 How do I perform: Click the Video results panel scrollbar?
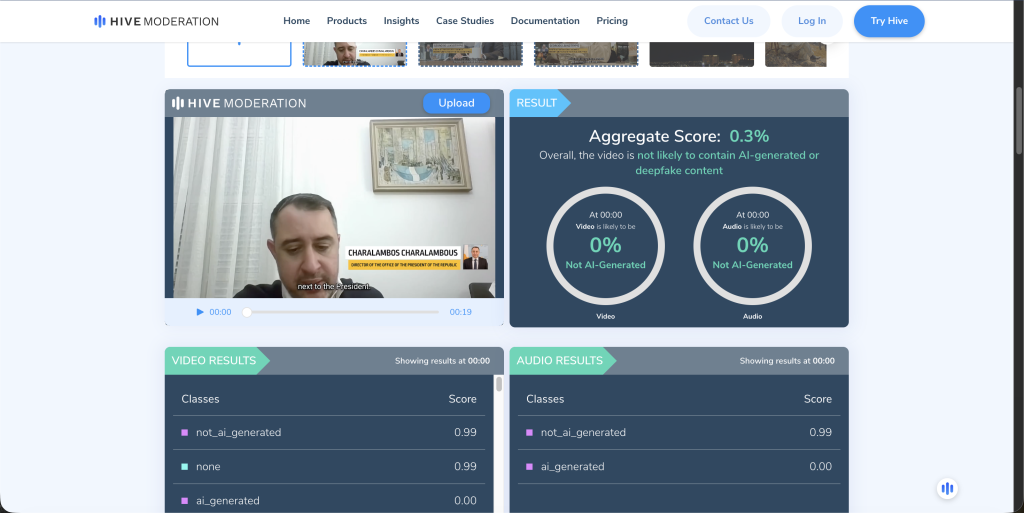pyautogui.click(x=499, y=384)
